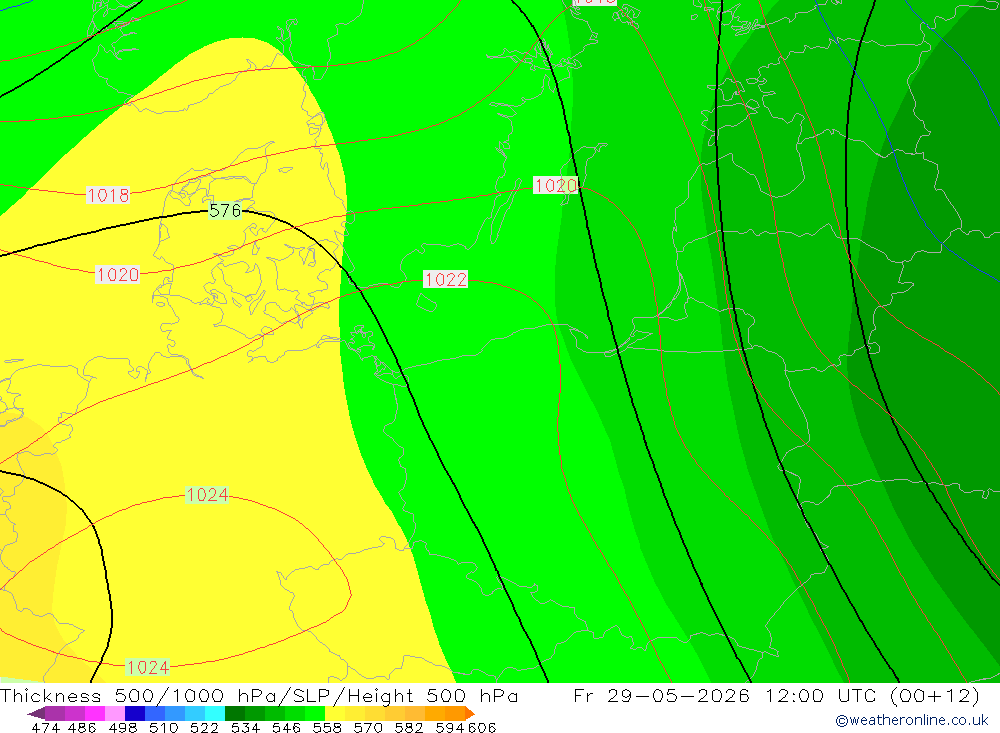The height and width of the screenshot is (733, 1000).
Task: Click the 576 height contour label
Action: point(225,210)
